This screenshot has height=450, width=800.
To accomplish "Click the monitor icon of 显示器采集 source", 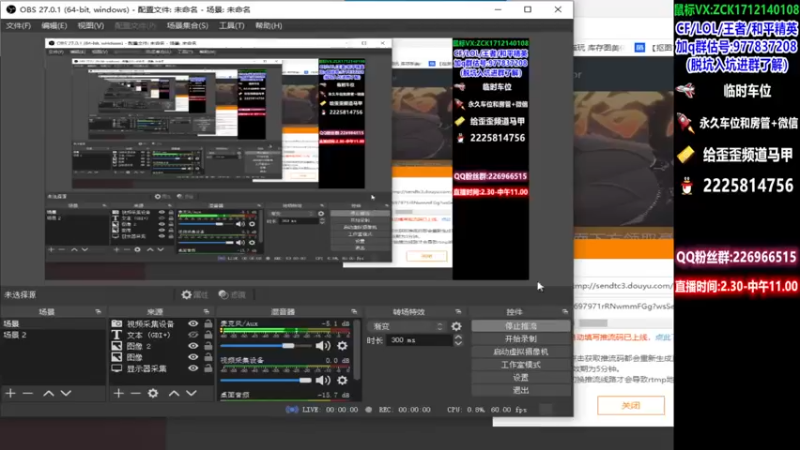I will click(x=117, y=368).
